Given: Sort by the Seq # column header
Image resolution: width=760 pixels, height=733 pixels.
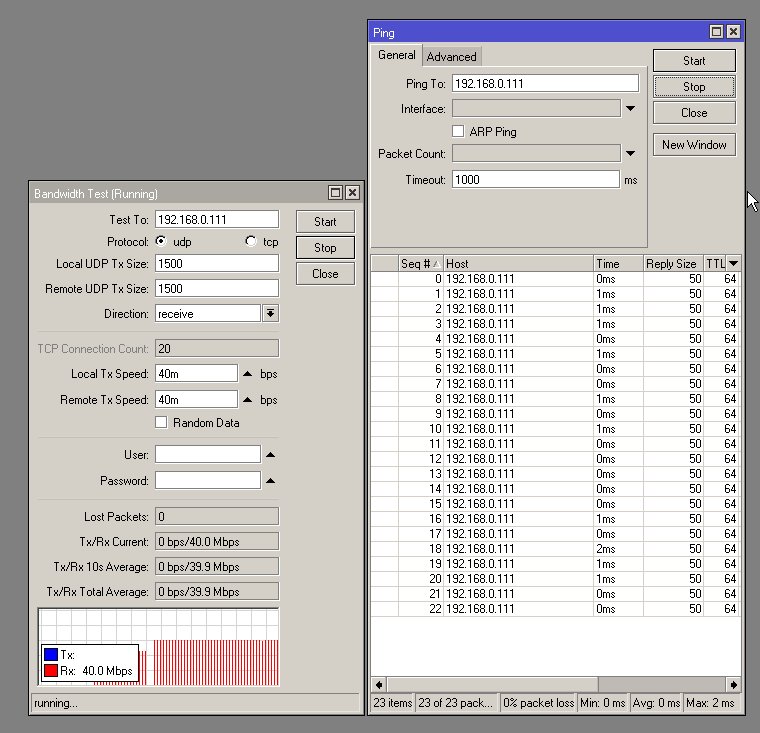Looking at the screenshot, I should click(x=421, y=264).
